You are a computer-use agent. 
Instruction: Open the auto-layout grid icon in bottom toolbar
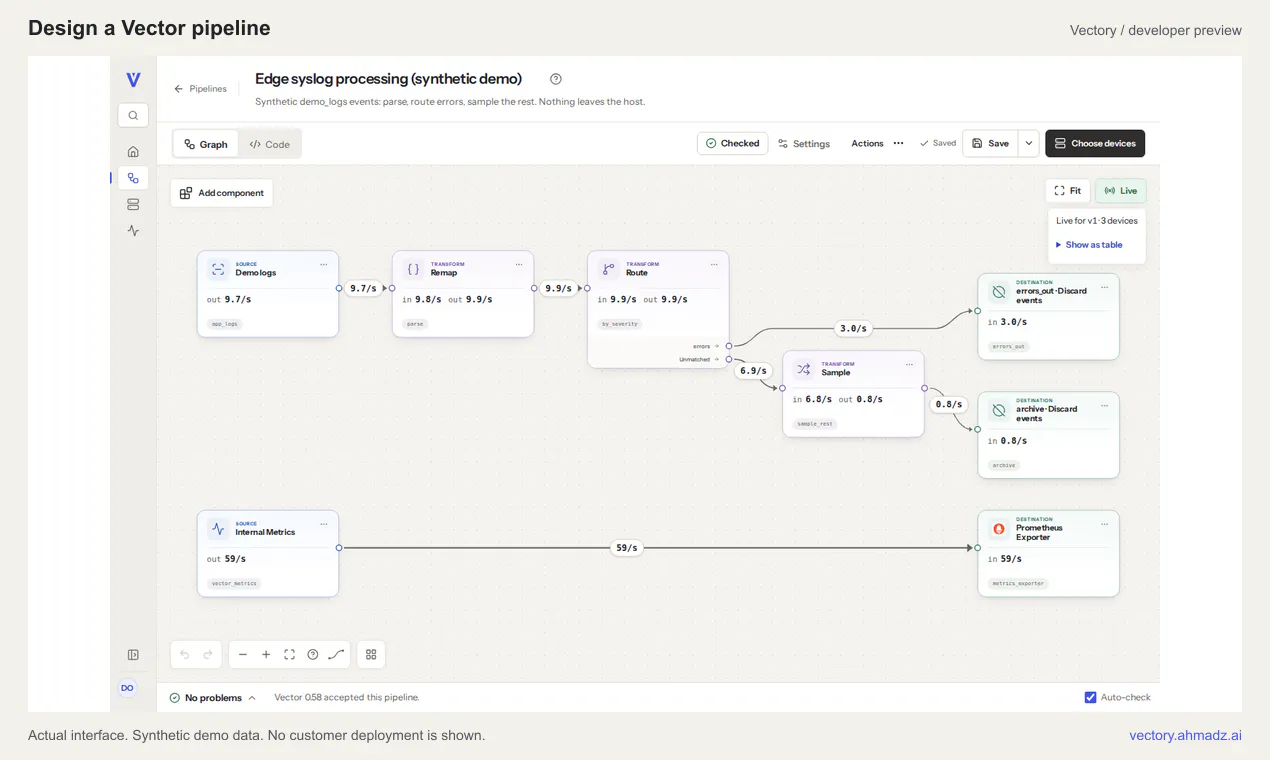tap(371, 655)
